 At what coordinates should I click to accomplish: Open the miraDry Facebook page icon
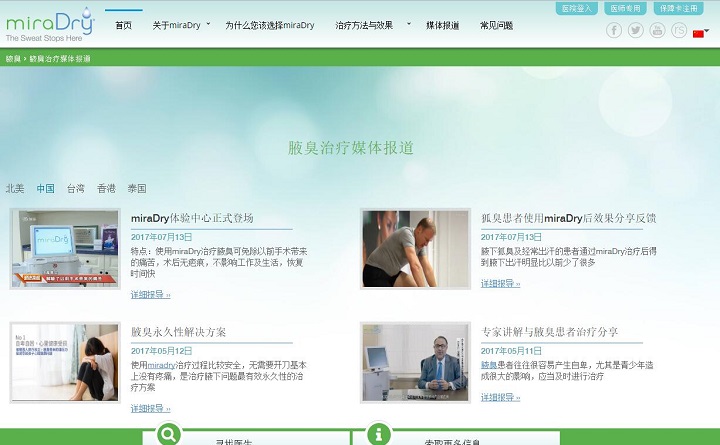[614, 30]
